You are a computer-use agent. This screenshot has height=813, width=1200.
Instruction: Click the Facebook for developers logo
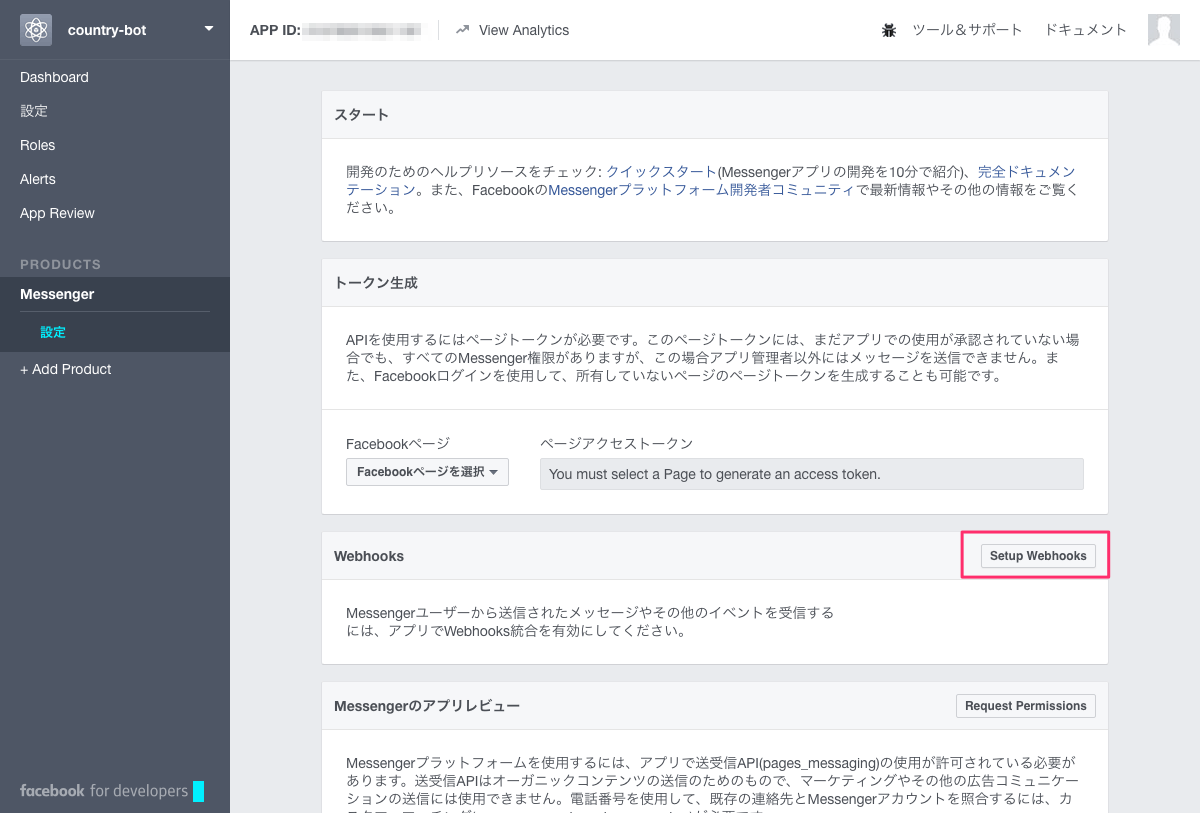coord(104,791)
